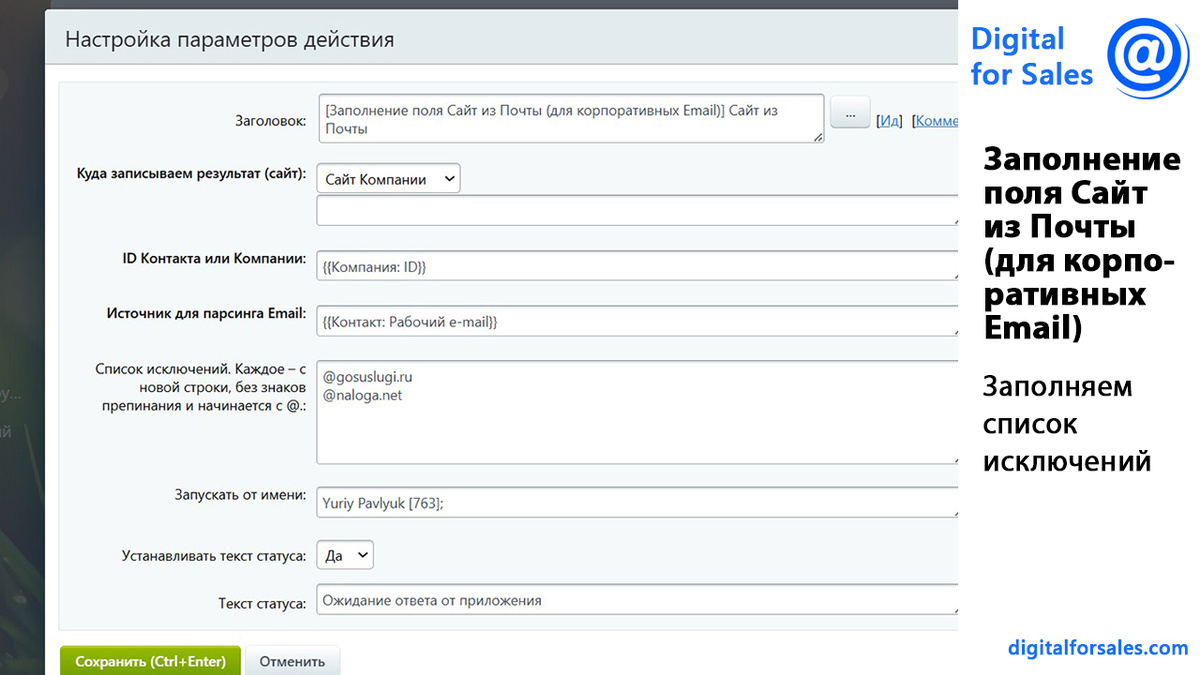Click the "Куда записываем результат (сайт)" label
The width and height of the screenshot is (1200, 675).
pyautogui.click(x=191, y=173)
